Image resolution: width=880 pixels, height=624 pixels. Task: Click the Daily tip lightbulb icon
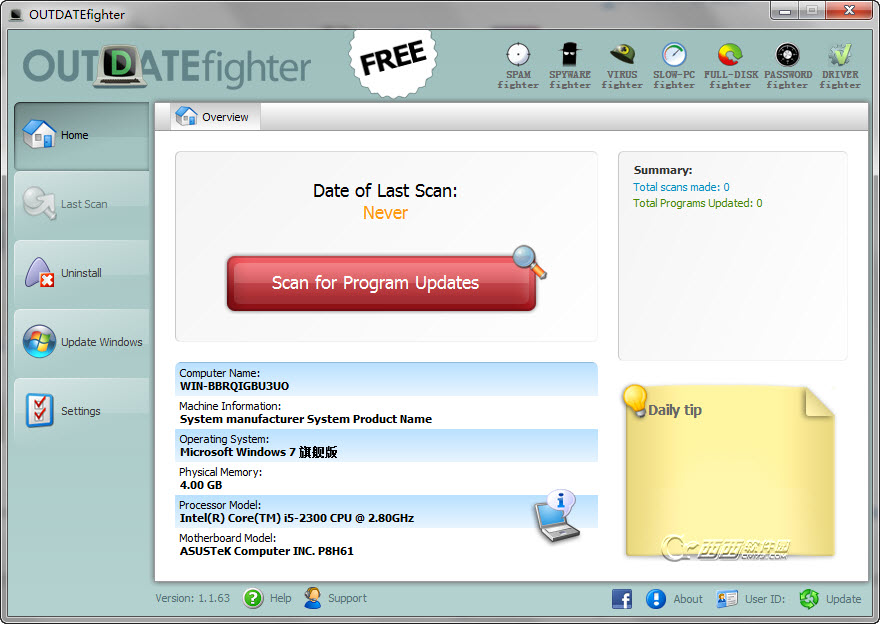[635, 401]
